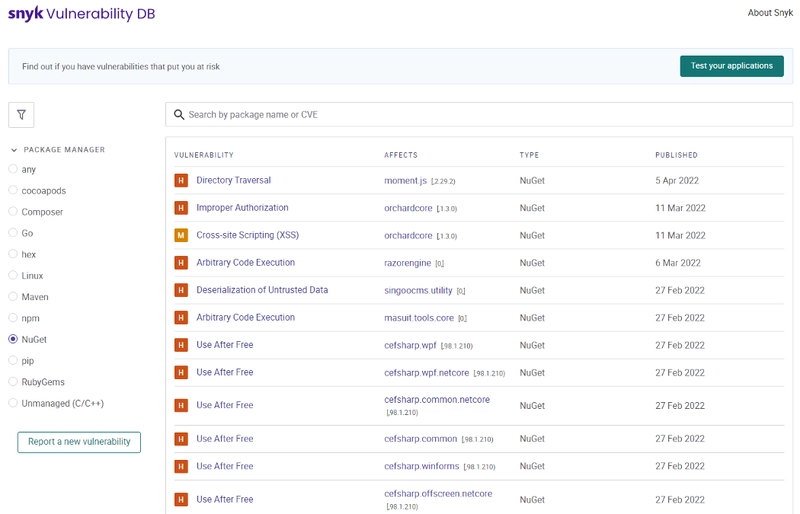The image size is (800, 514).
Task: Open the moment.js package link
Action: [x=405, y=181]
